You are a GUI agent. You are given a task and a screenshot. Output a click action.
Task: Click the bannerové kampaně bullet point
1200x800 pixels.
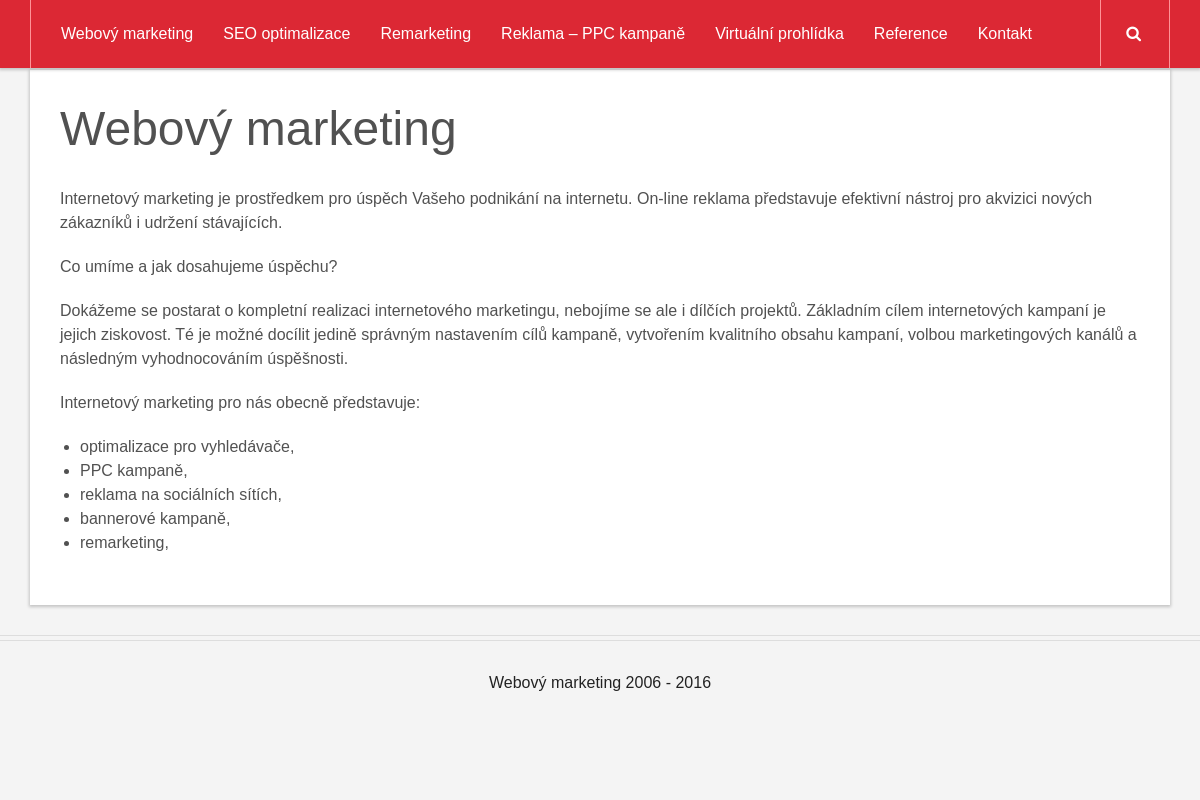tap(155, 518)
